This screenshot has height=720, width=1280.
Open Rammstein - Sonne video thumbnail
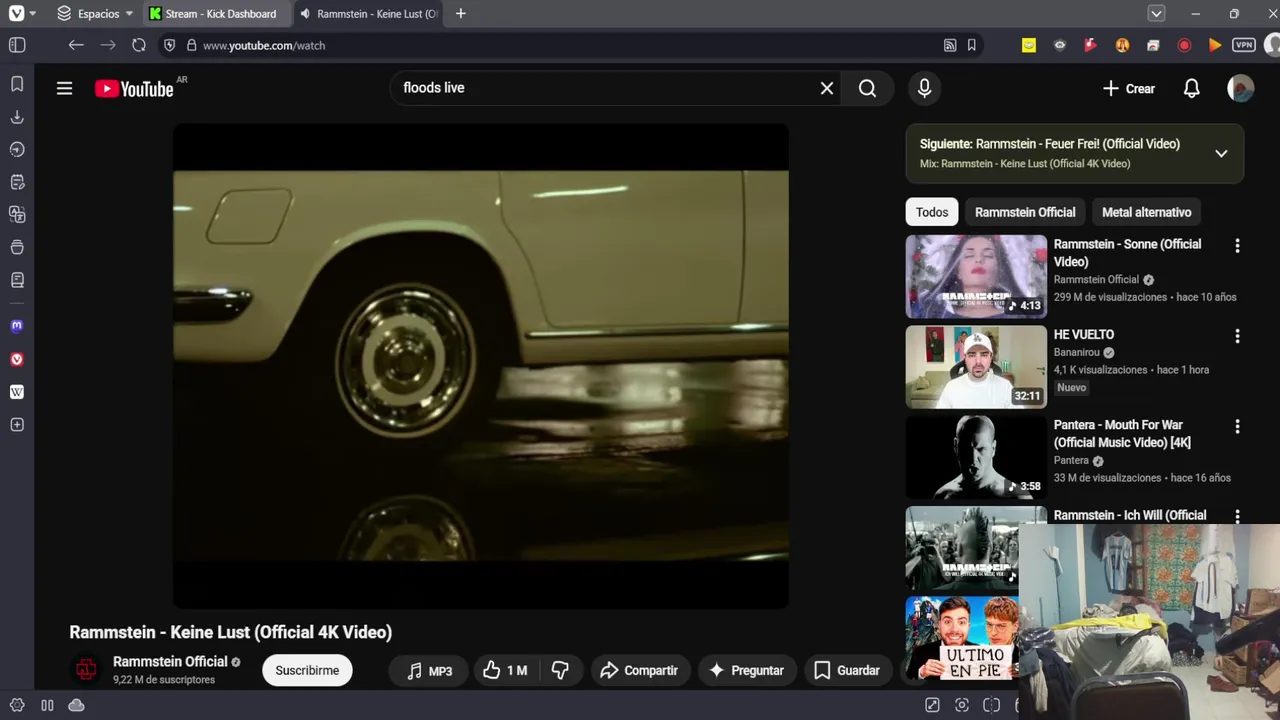click(976, 276)
